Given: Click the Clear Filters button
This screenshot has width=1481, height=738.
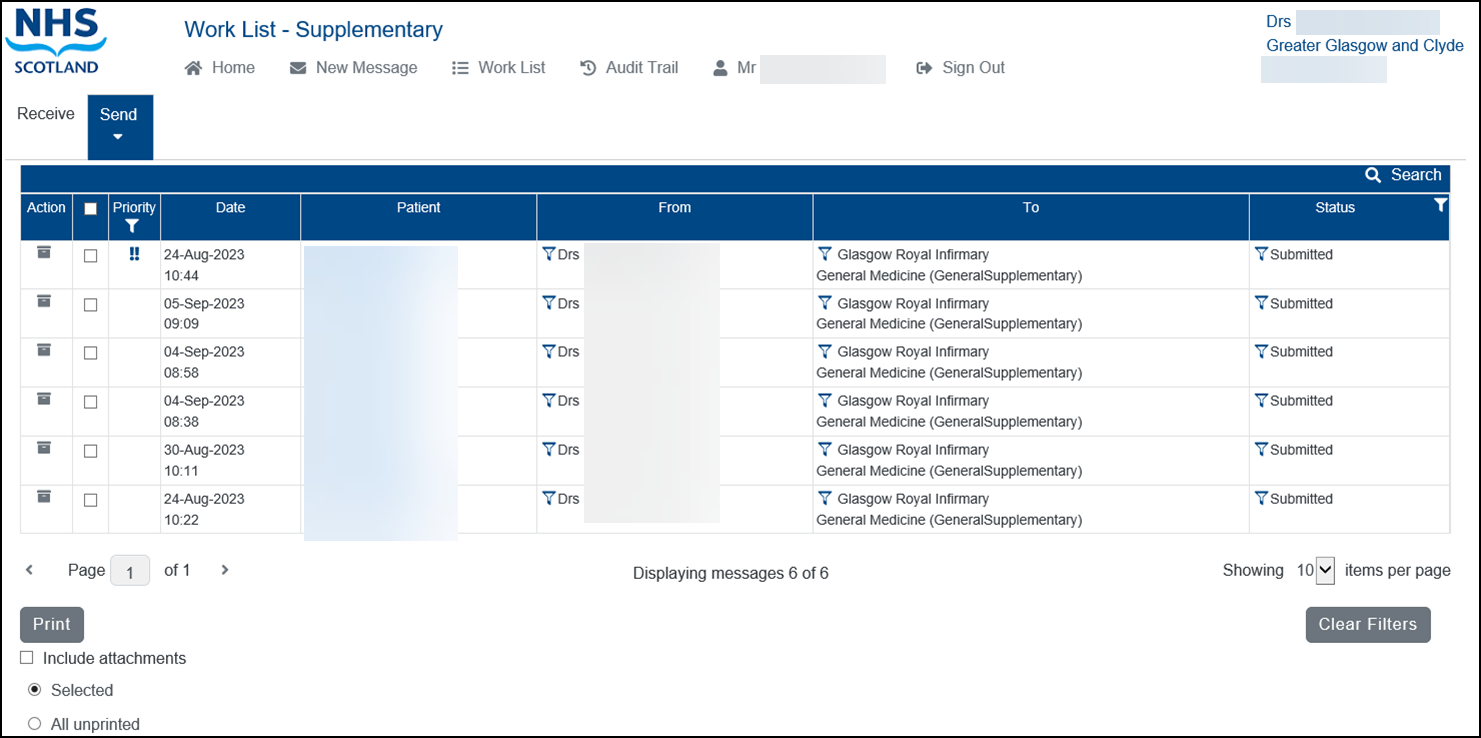Looking at the screenshot, I should [x=1367, y=624].
